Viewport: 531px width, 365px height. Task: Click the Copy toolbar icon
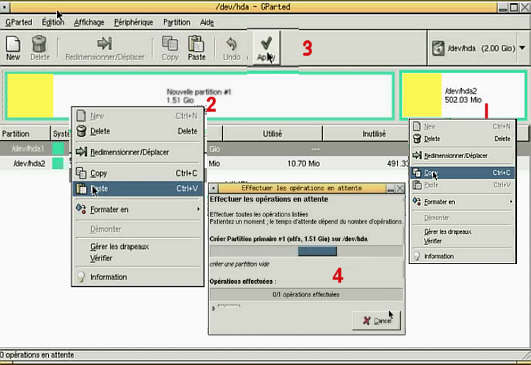pyautogui.click(x=170, y=44)
